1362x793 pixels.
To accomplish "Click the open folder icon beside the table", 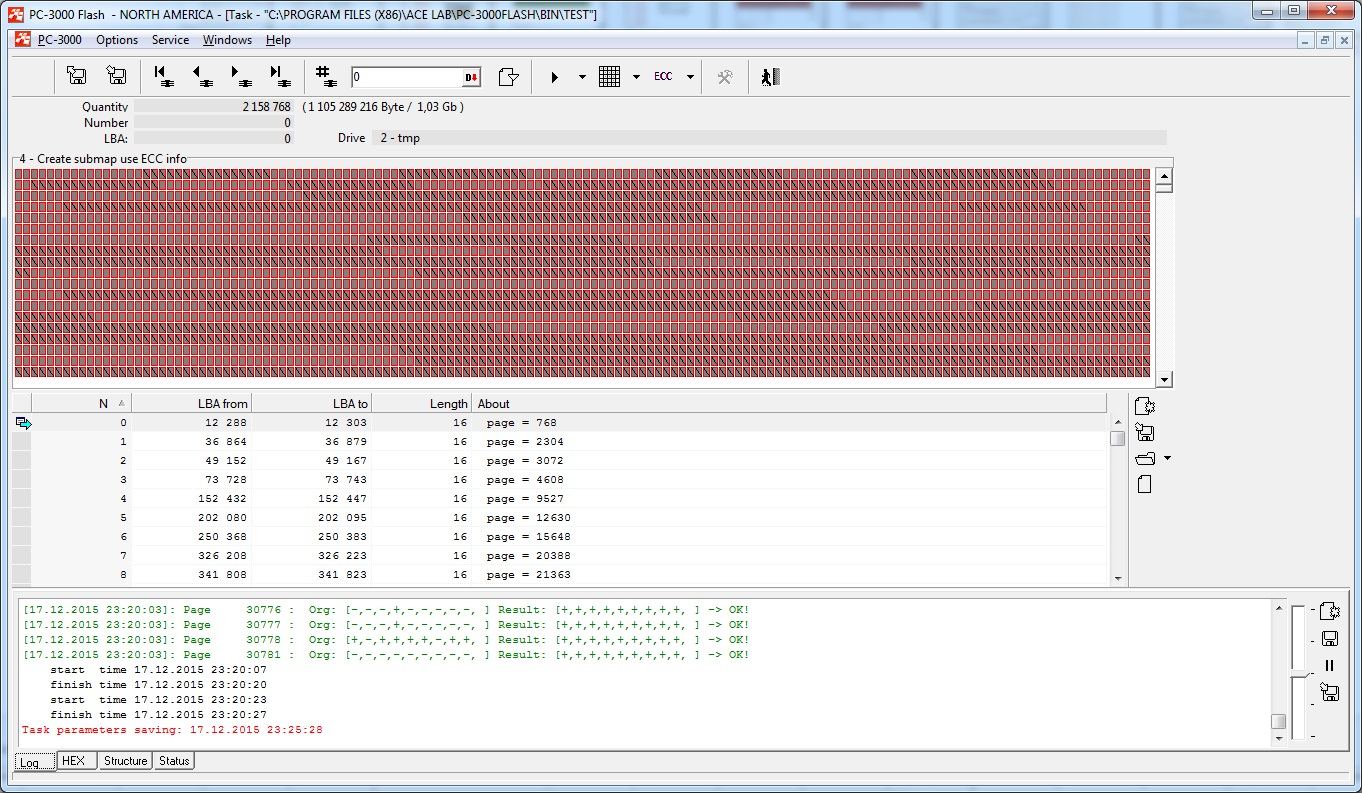I will pos(1146,459).
